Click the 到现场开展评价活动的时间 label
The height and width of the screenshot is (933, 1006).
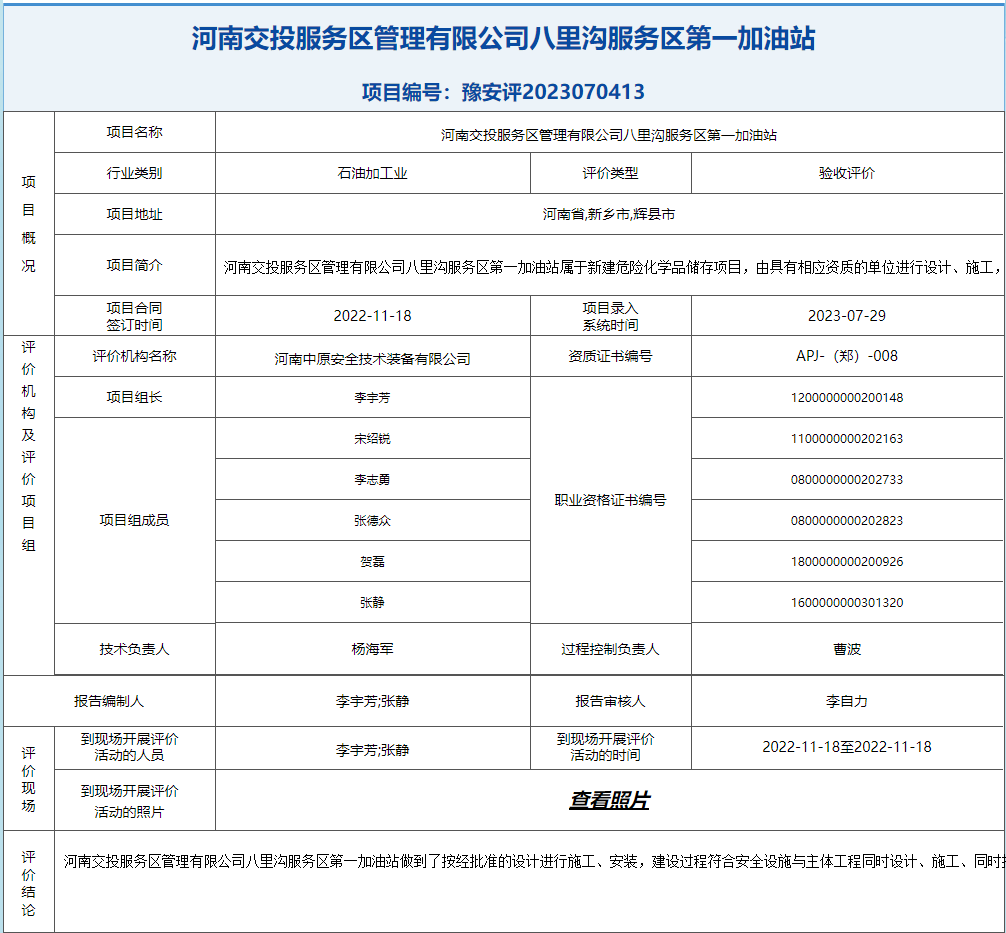tap(606, 748)
